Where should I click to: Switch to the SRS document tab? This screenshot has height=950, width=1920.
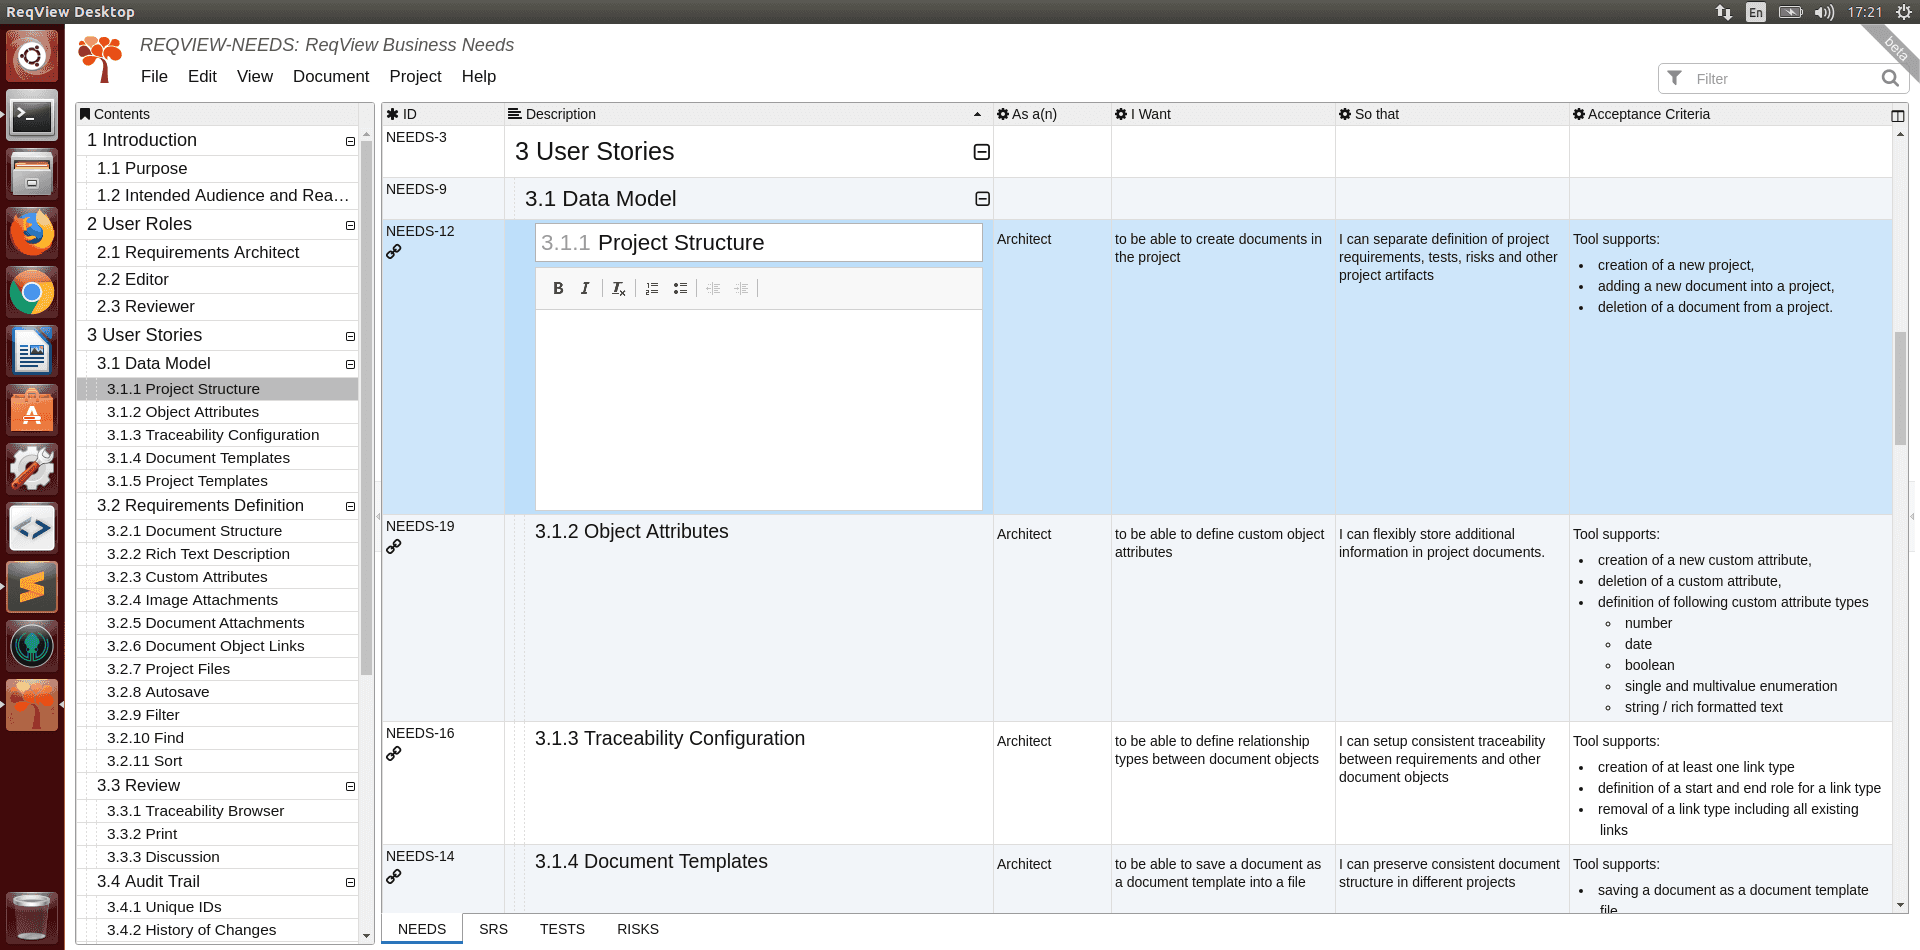(x=493, y=929)
